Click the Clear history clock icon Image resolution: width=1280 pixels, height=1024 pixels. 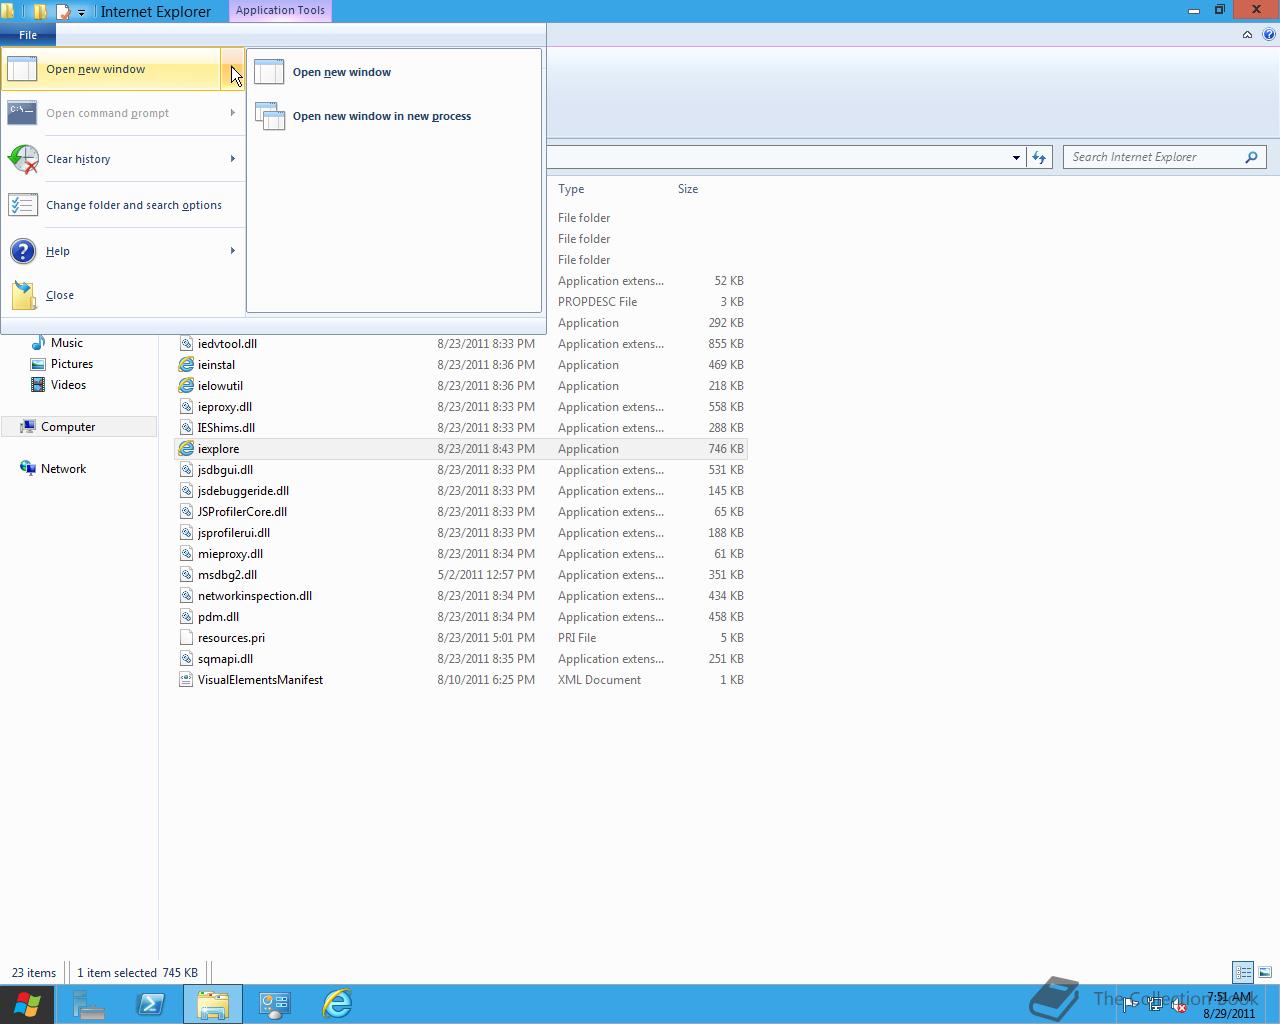[x=23, y=159]
